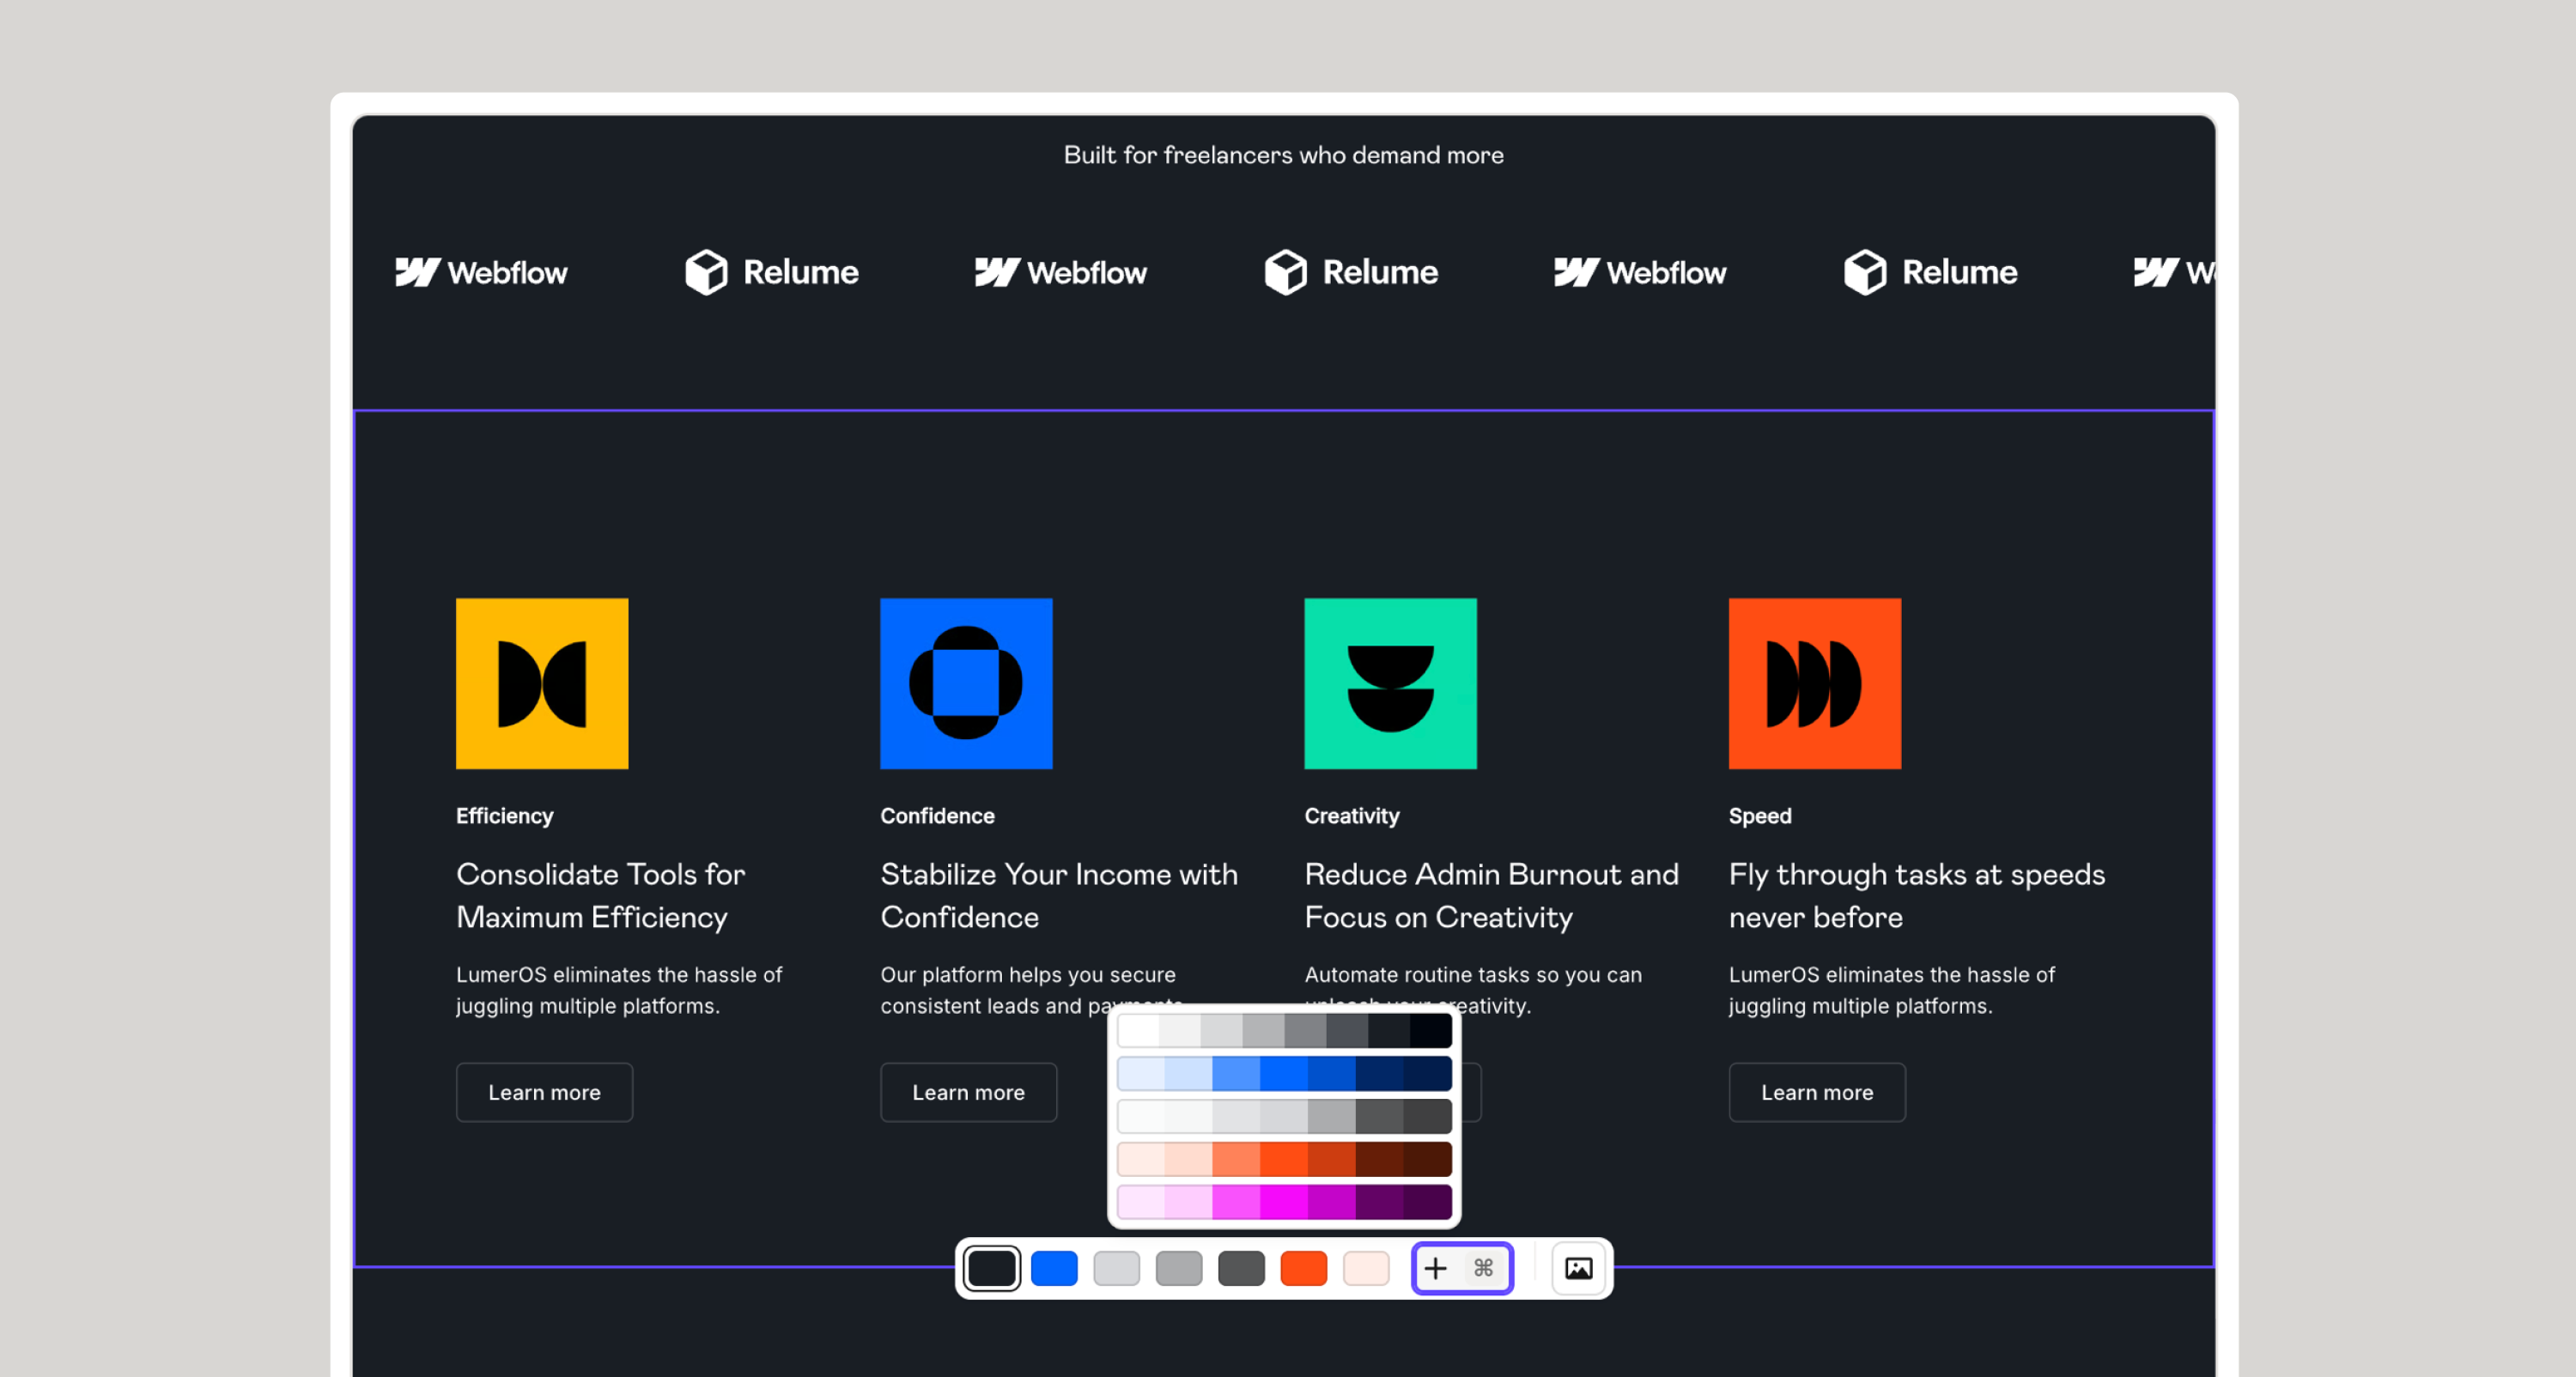Choose the light peach toolbar swatch

click(1366, 1268)
